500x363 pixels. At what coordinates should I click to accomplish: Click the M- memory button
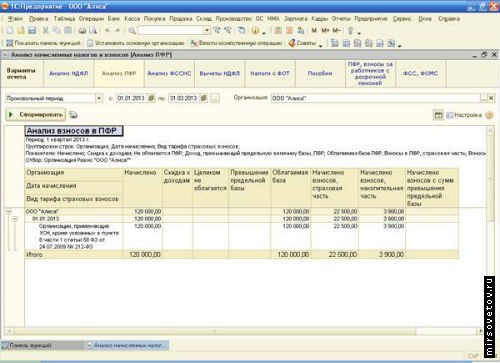(336, 31)
